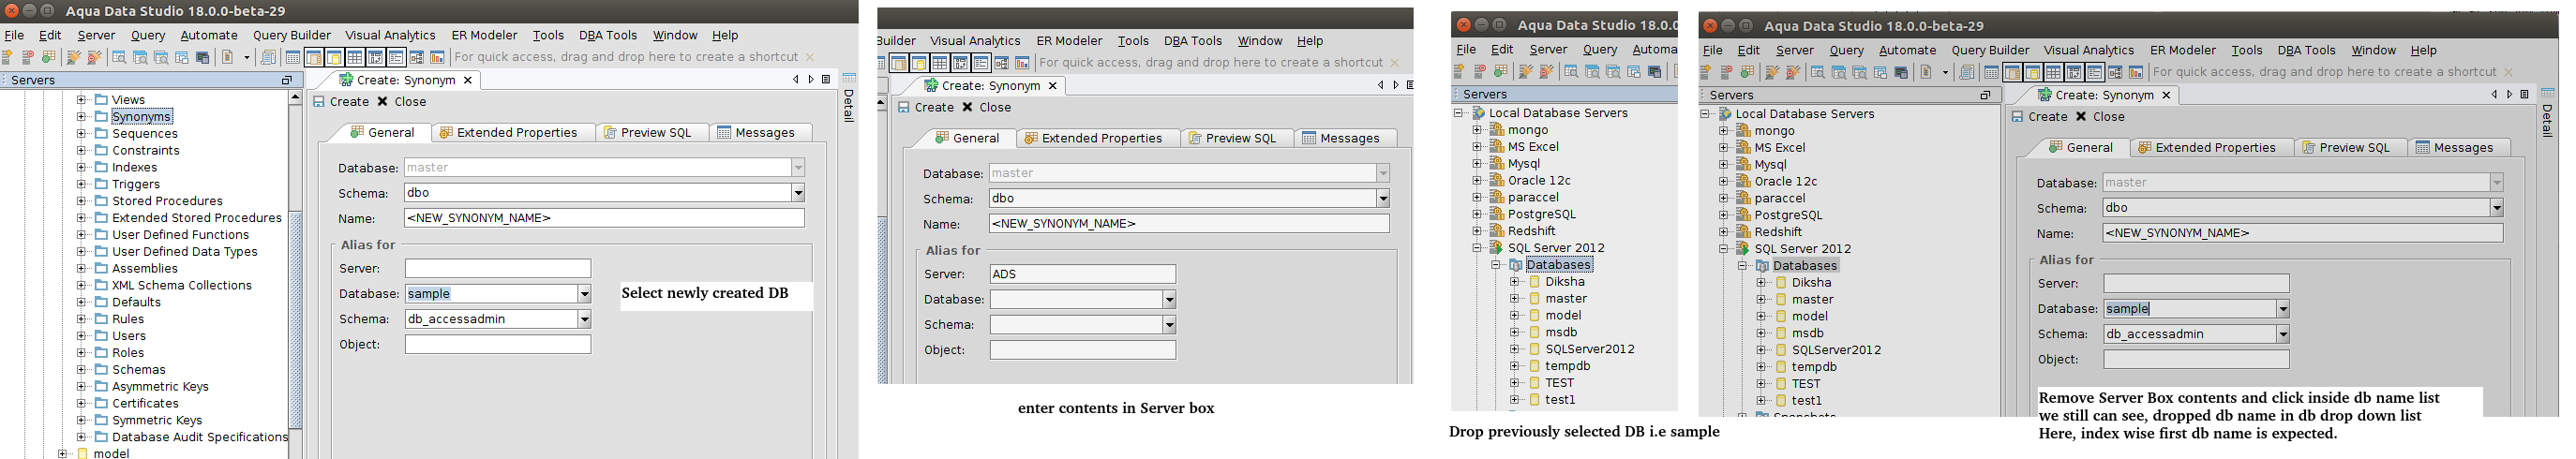Click Create button in window with Server ADS
The image size is (2576, 459).
(x=926, y=108)
